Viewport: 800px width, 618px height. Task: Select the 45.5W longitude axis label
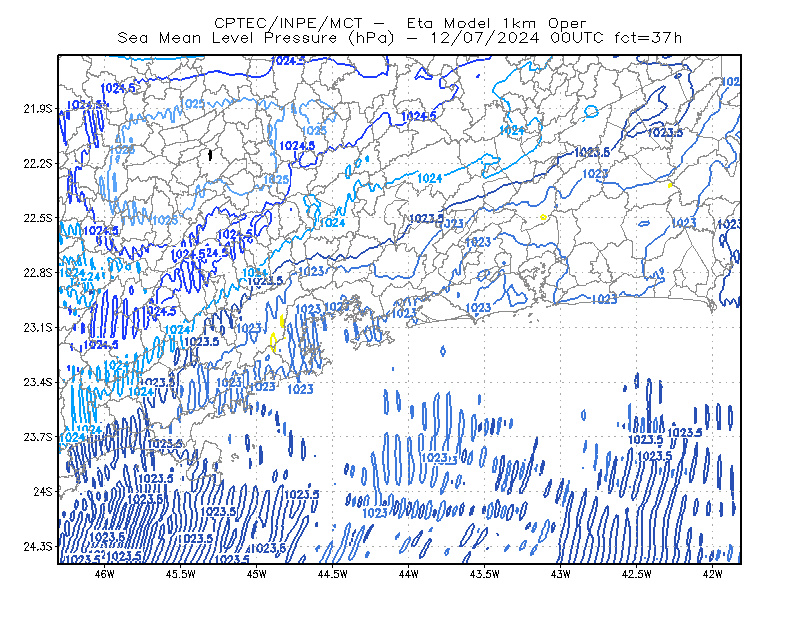(x=181, y=574)
